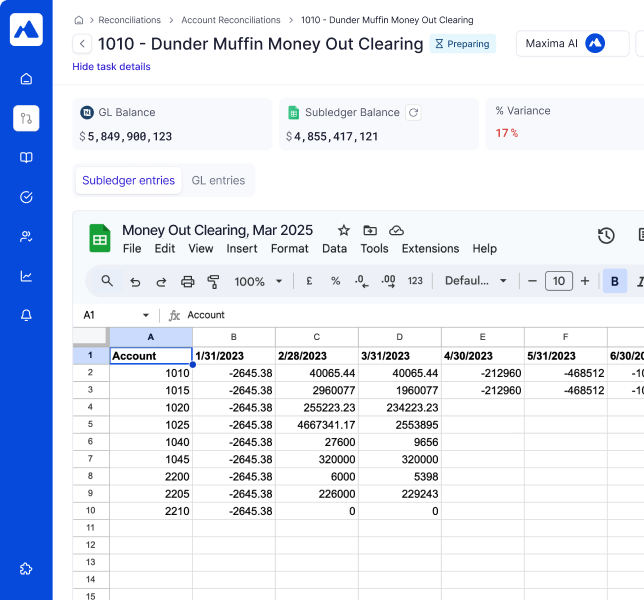Format as percent icon
The width and height of the screenshot is (644, 600).
click(x=336, y=281)
